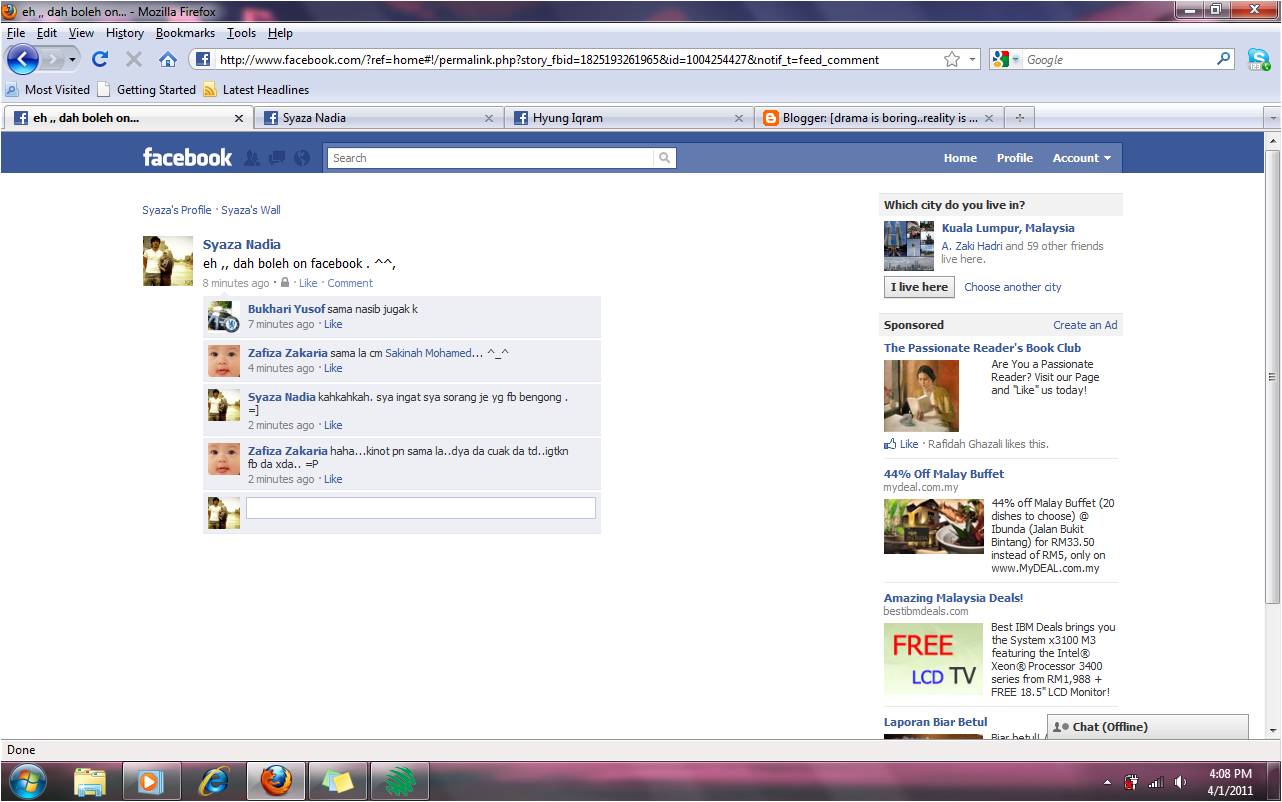
Task: Click the Stop loading X icon
Action: [134, 59]
